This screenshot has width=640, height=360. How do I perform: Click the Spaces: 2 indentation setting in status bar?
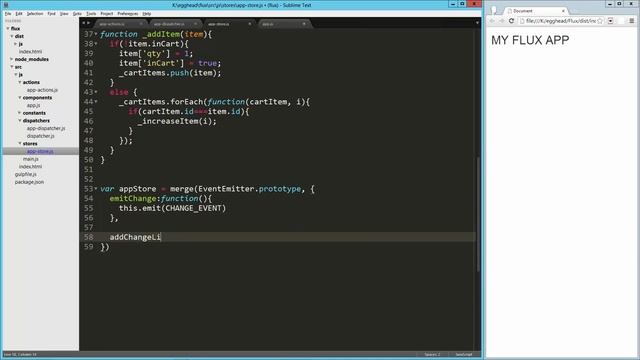click(432, 354)
